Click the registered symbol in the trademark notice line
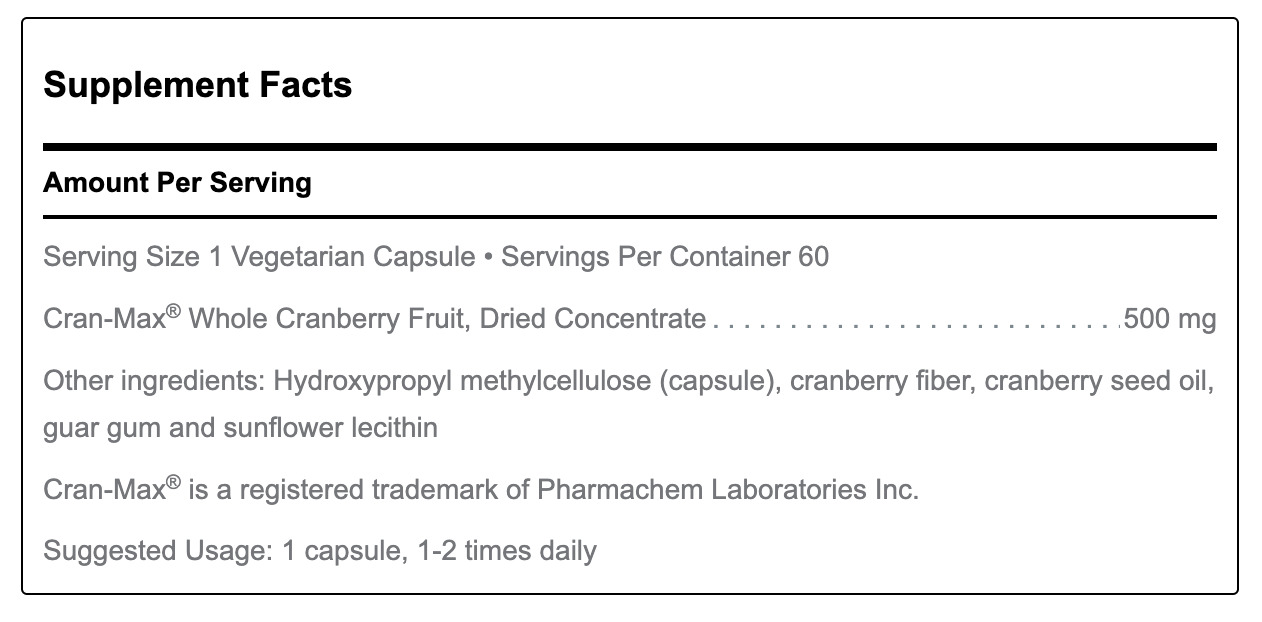This screenshot has width=1262, height=622. [x=173, y=483]
